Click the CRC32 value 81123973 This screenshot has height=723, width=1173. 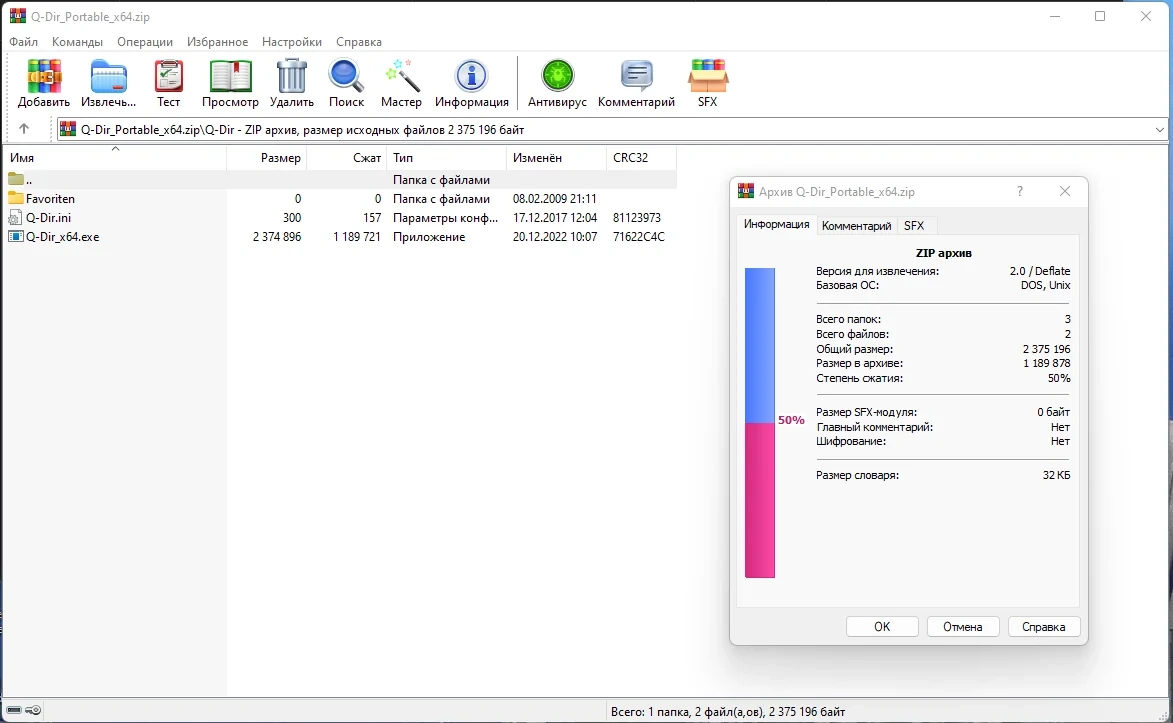pos(637,218)
